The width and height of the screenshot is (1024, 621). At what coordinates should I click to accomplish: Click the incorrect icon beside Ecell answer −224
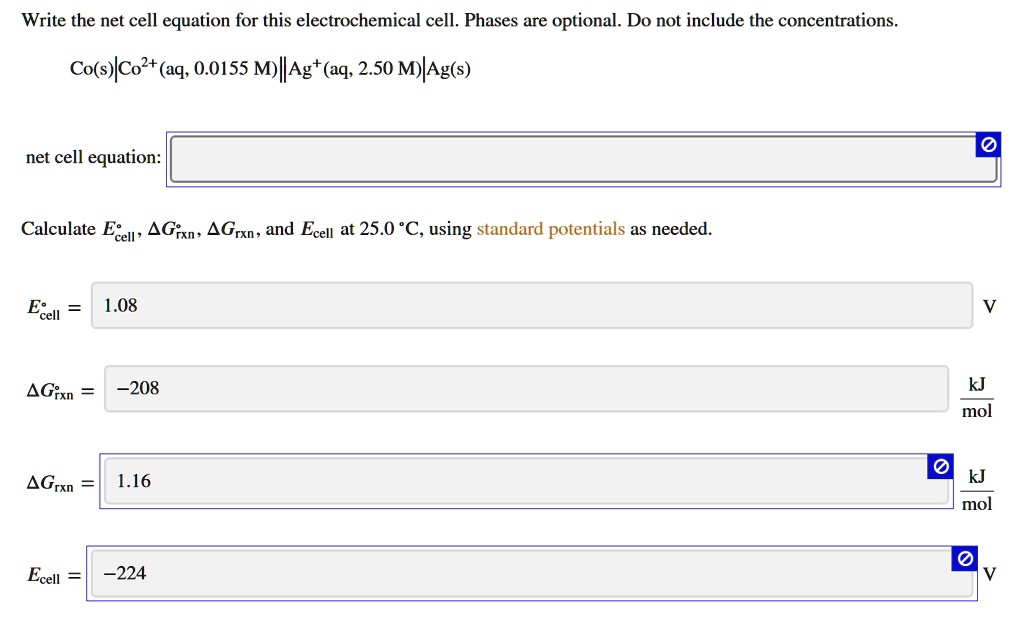(x=964, y=559)
